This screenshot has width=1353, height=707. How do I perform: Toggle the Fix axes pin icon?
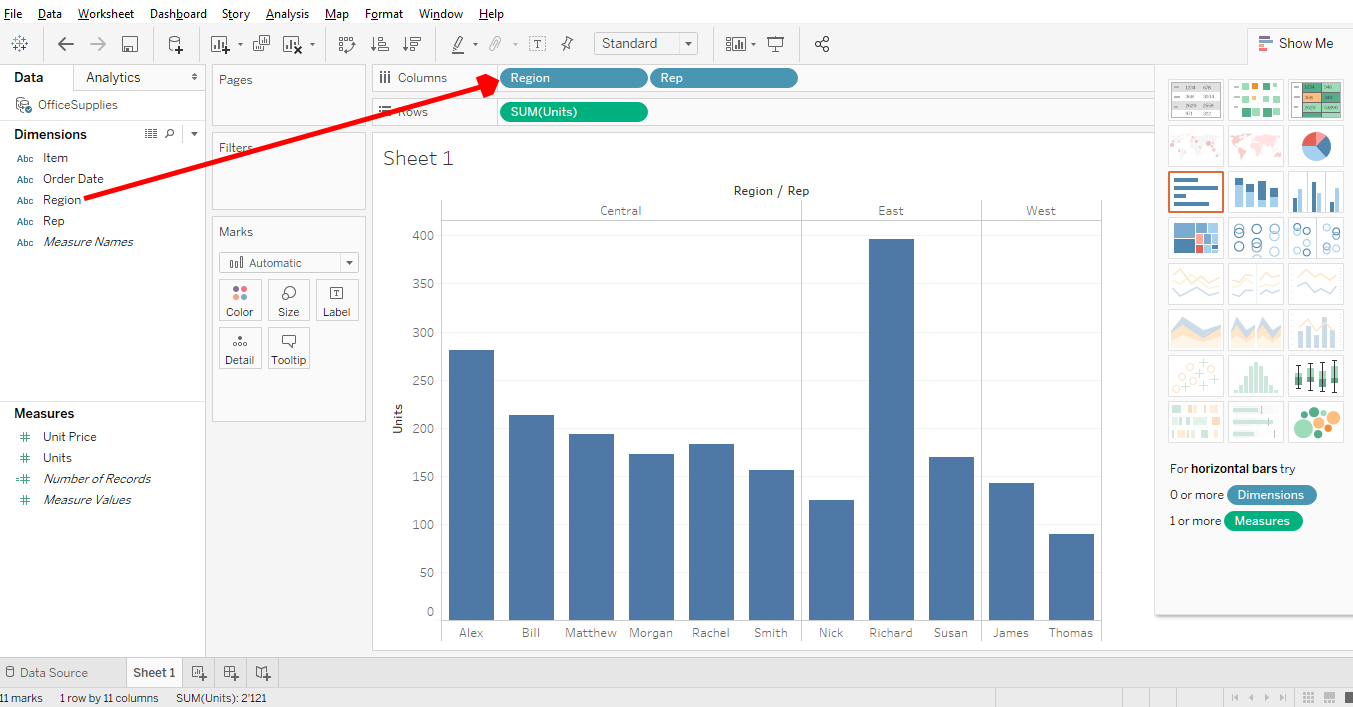click(x=567, y=44)
